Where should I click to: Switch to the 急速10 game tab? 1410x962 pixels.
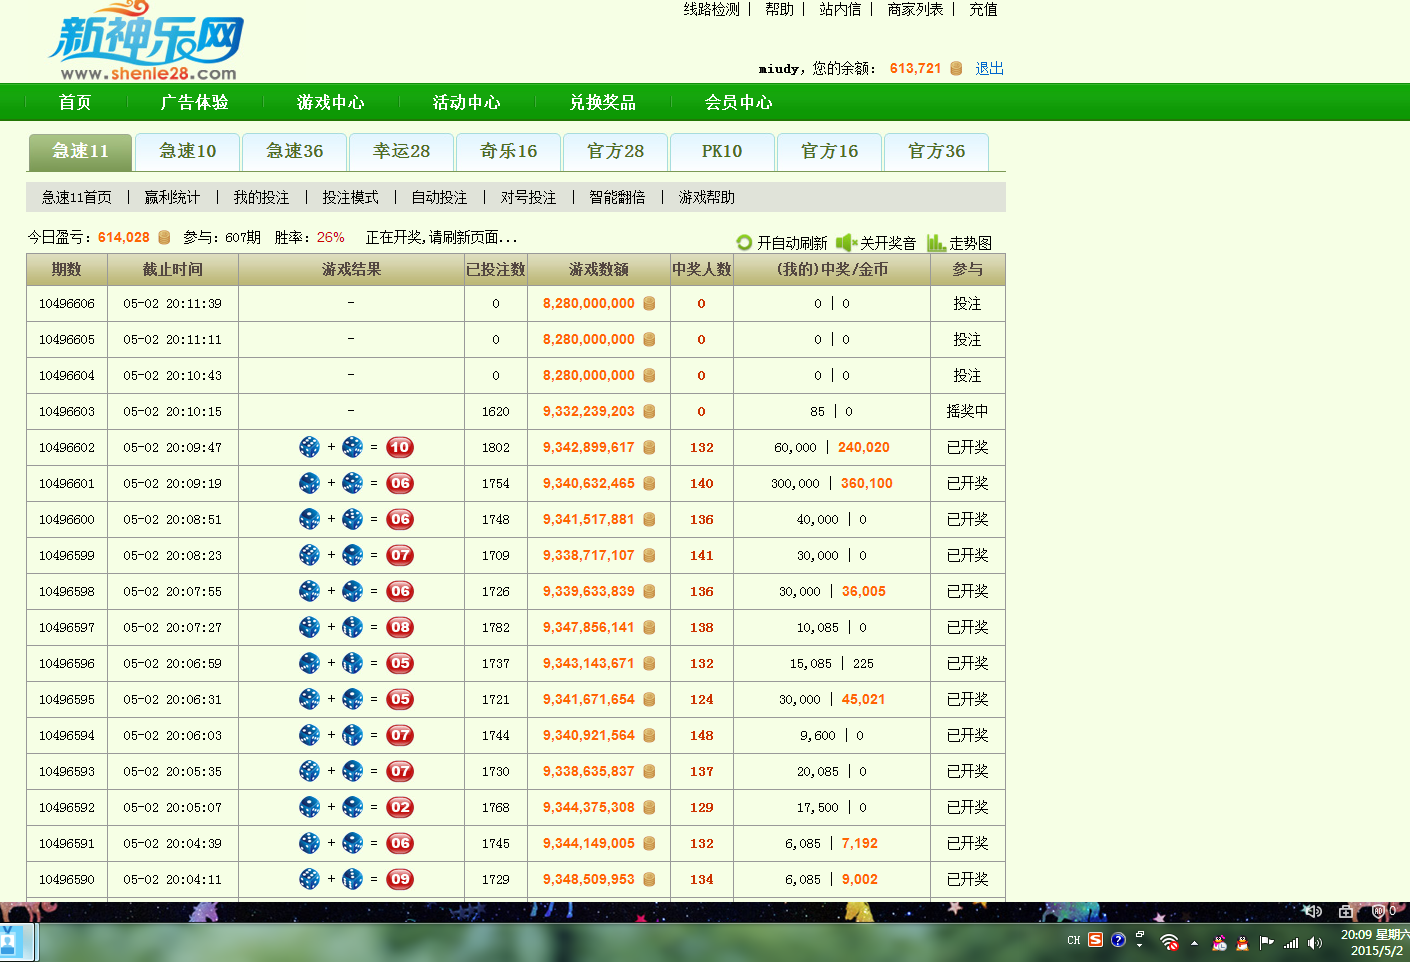188,152
